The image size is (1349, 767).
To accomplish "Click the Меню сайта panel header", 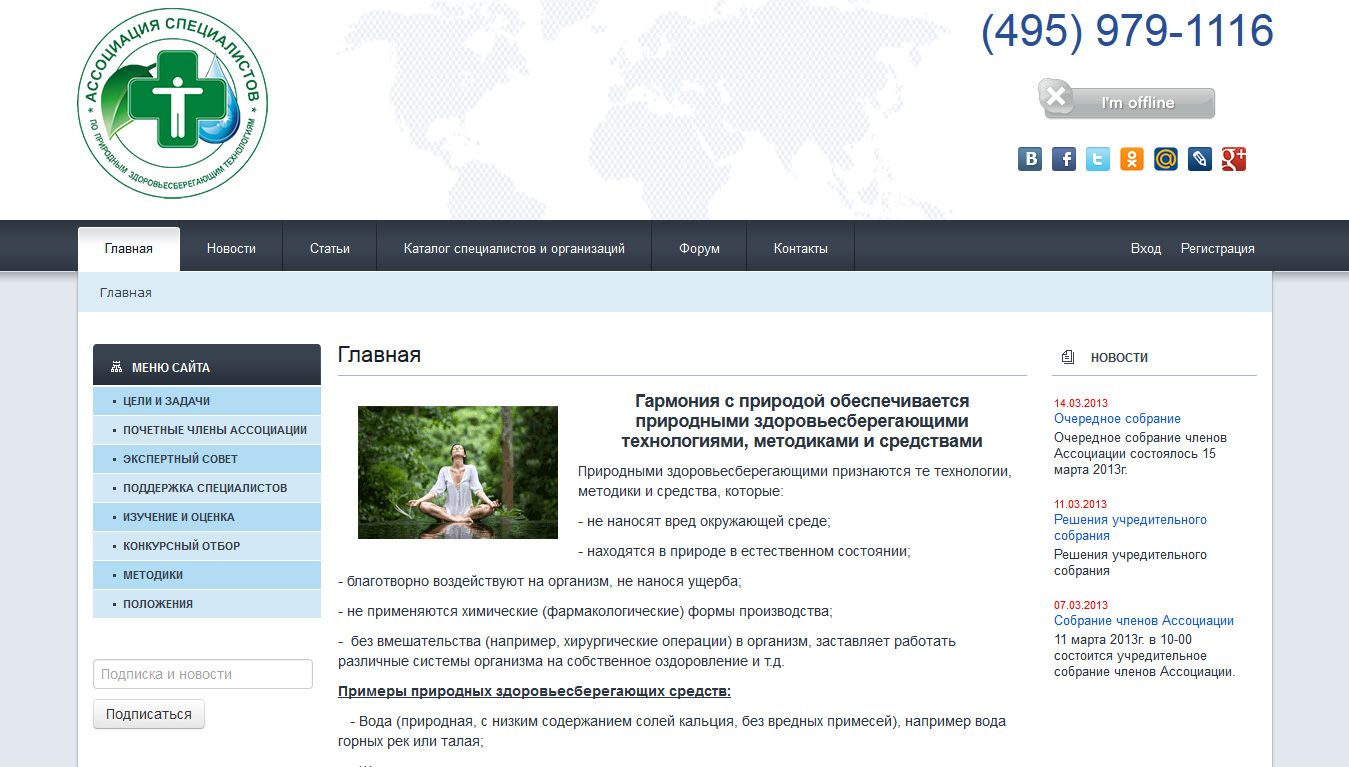I will pos(207,365).
